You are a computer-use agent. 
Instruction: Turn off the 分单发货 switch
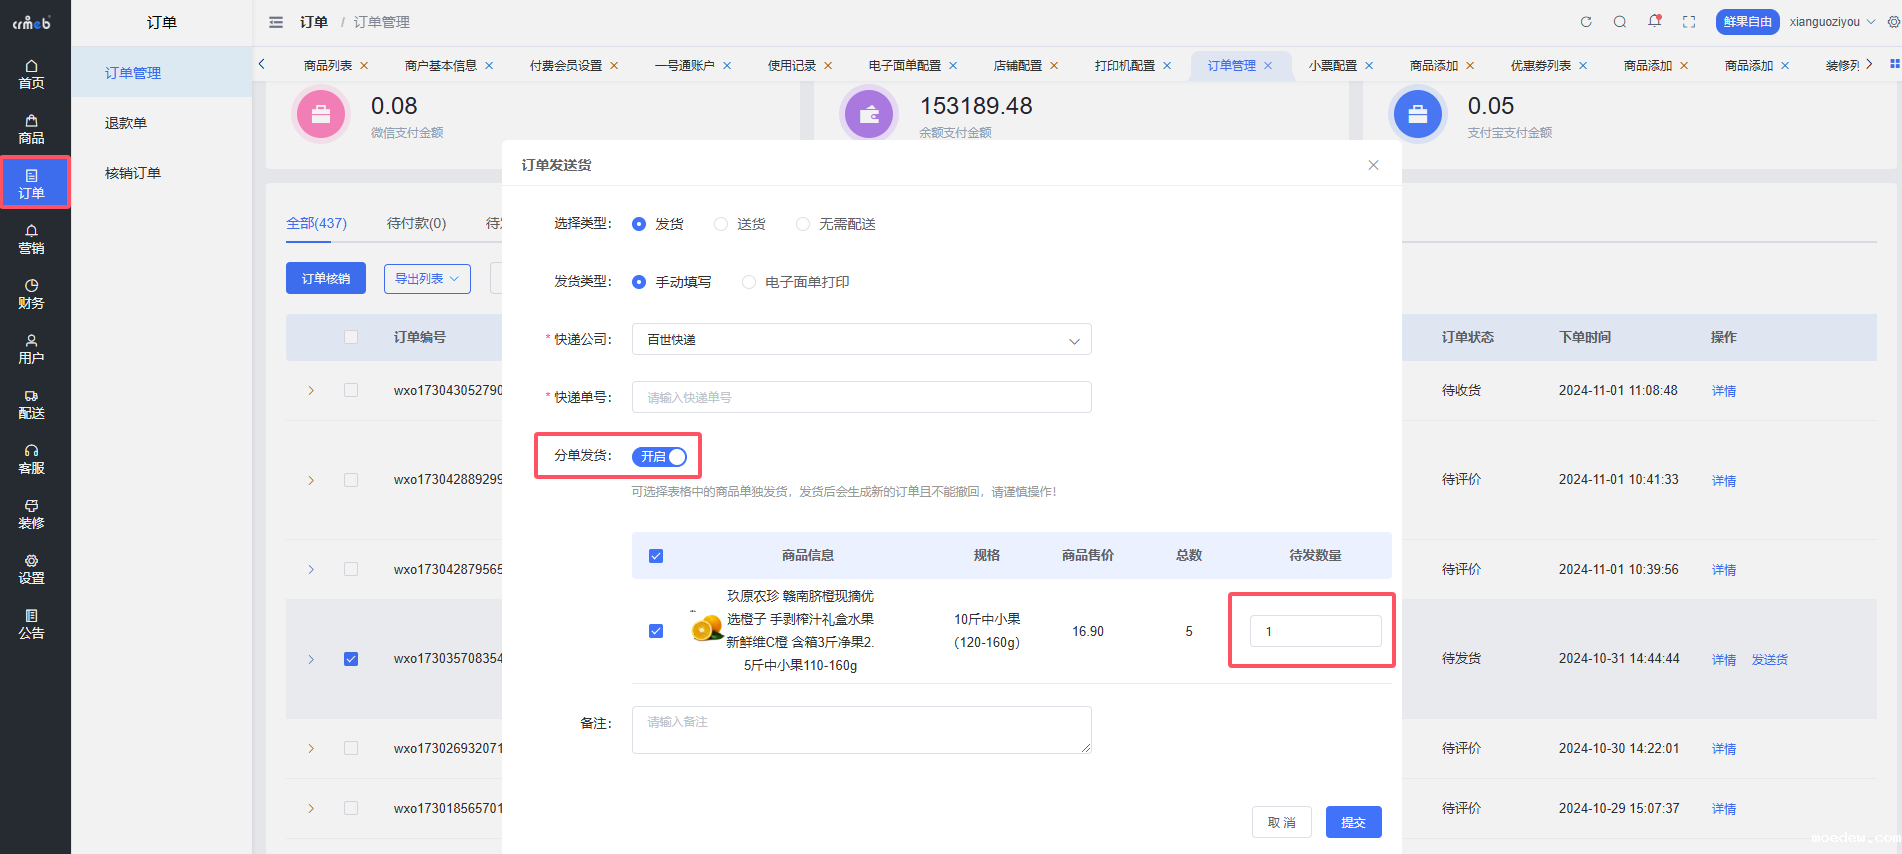click(x=659, y=457)
